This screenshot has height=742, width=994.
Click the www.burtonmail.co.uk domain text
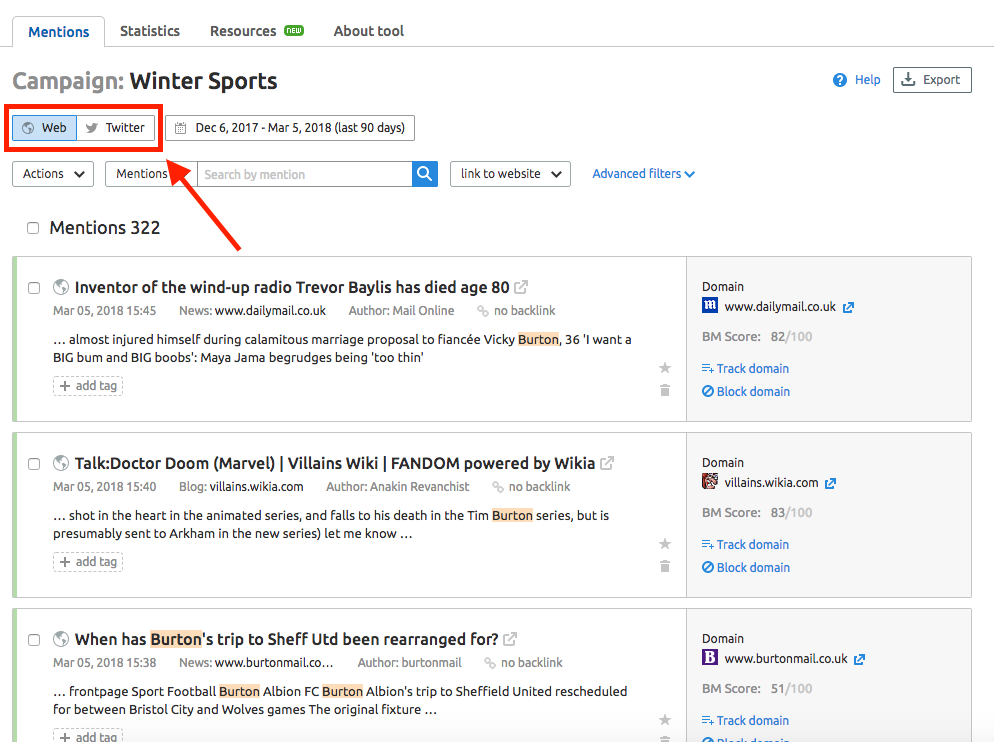(x=786, y=659)
